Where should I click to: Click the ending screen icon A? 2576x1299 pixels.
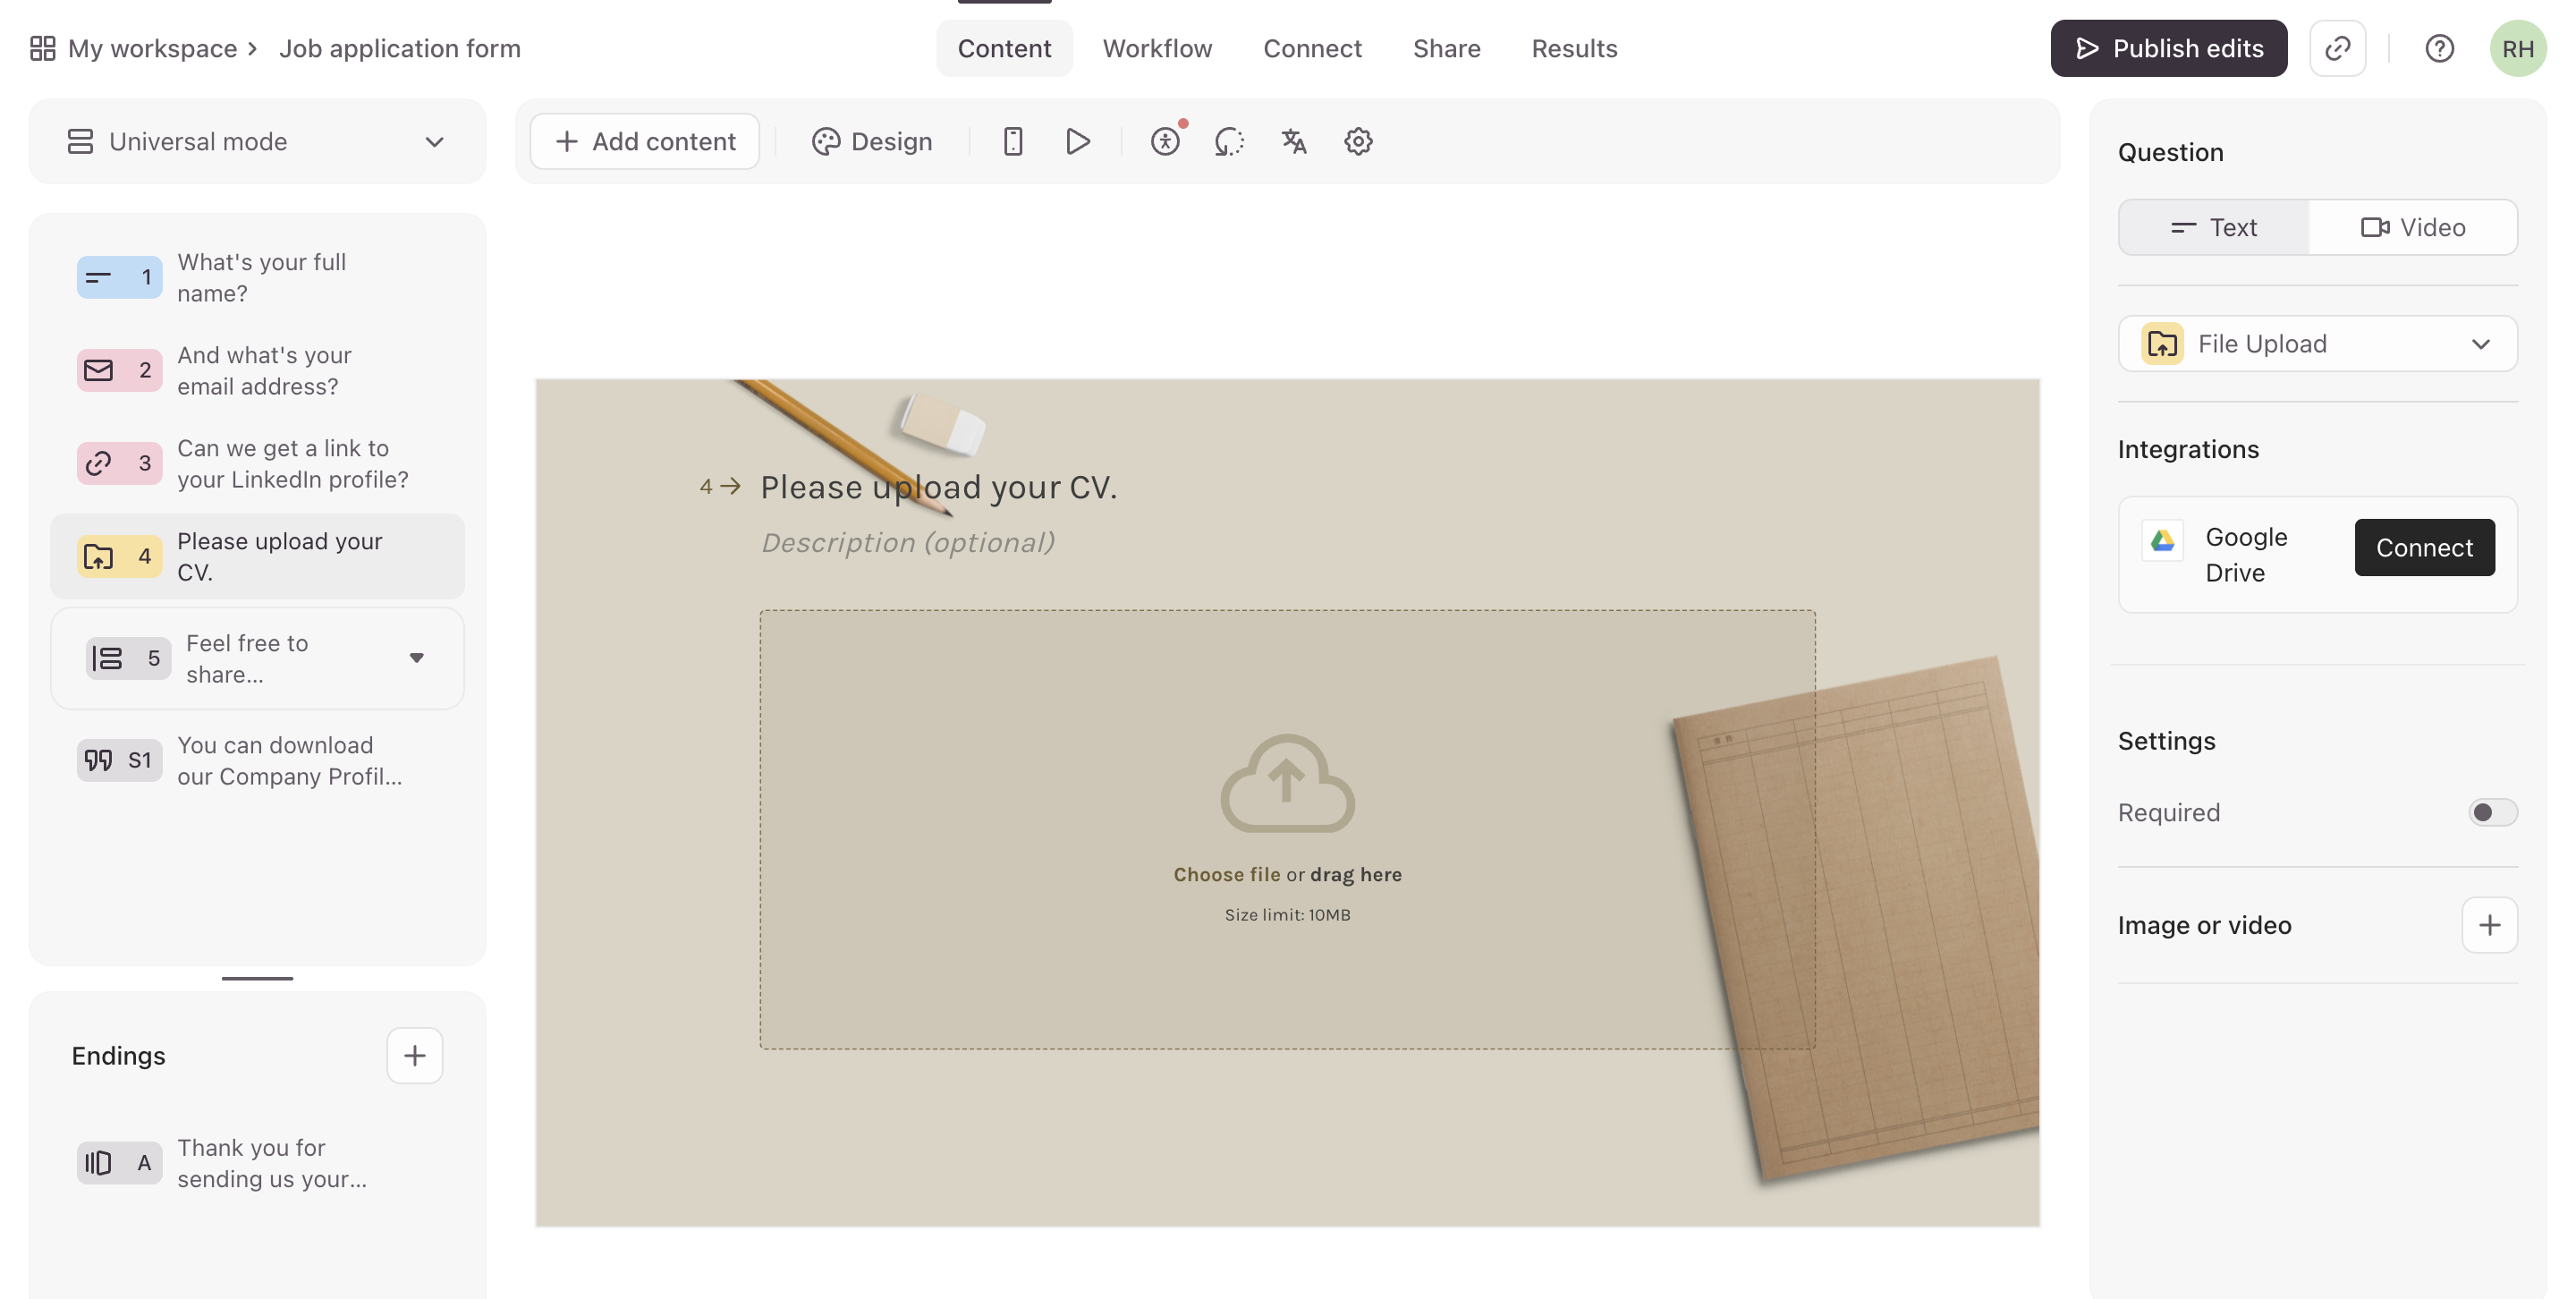pyautogui.click(x=99, y=1163)
